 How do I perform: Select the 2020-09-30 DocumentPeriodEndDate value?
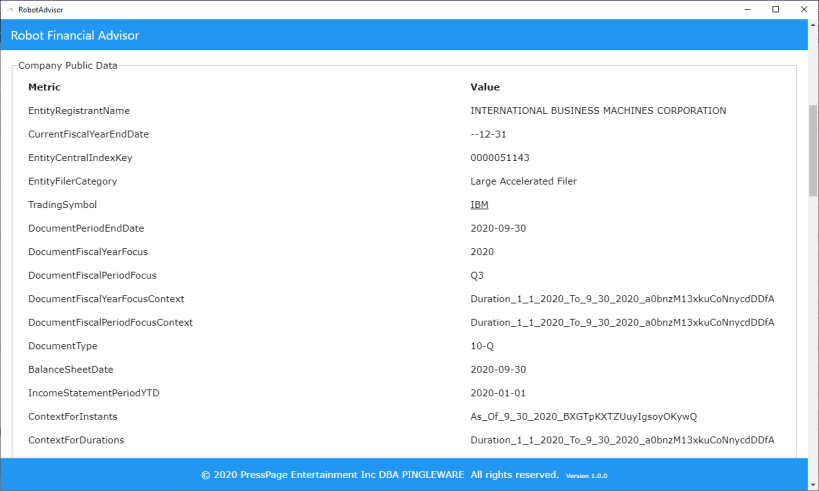(498, 228)
